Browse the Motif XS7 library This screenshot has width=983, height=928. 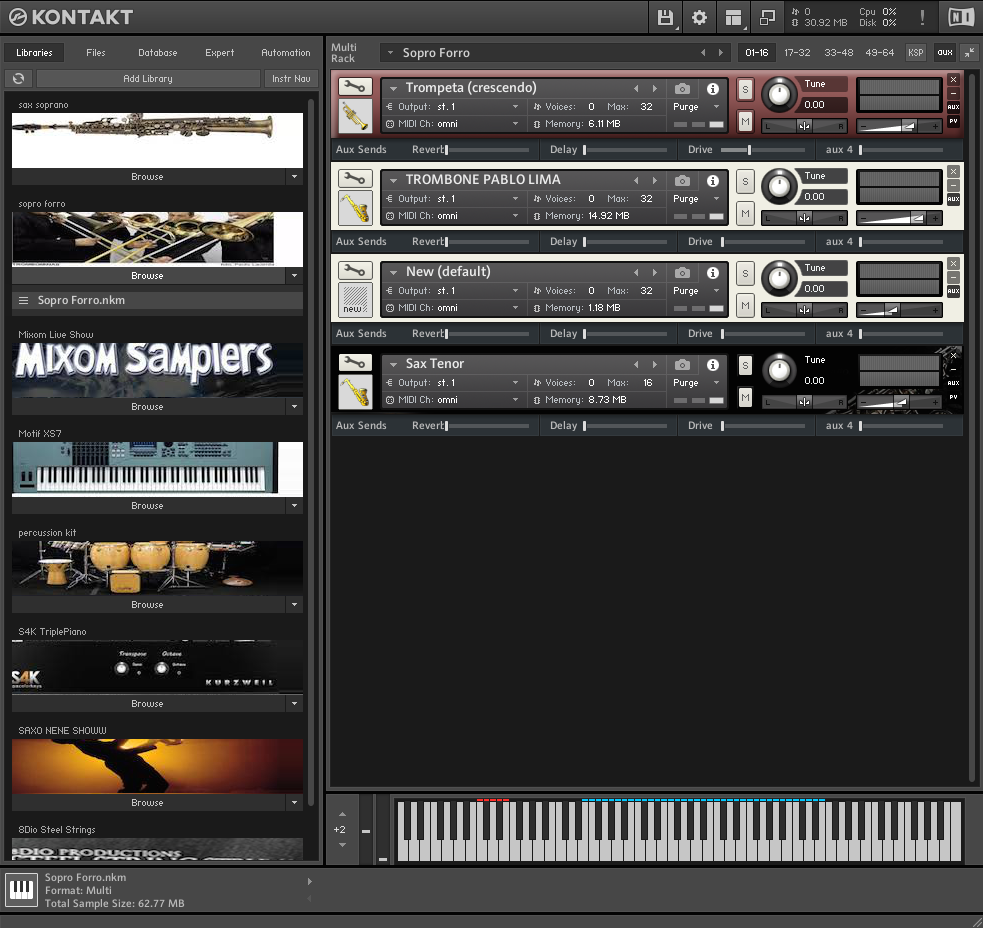click(148, 505)
